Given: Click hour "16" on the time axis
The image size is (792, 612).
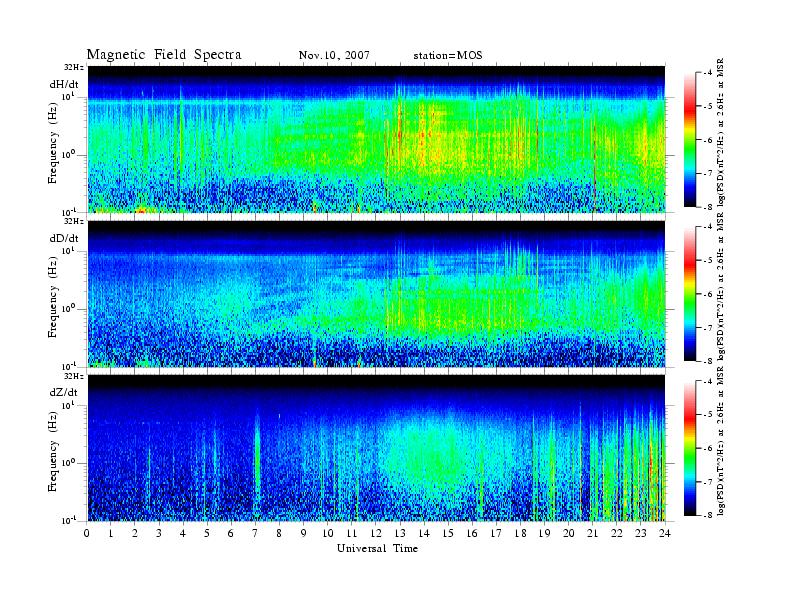Looking at the screenshot, I should coord(472,533).
